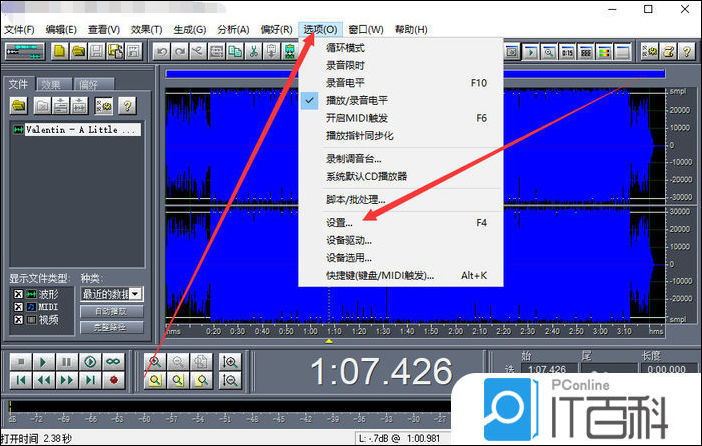702x446 pixels.
Task: Choose the 脚本/批处理... menu entry
Action: [401, 199]
